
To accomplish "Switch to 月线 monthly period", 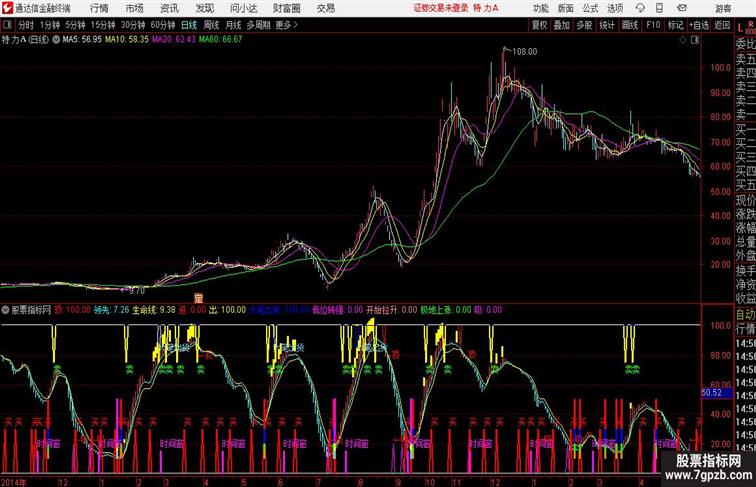I will point(233,25).
